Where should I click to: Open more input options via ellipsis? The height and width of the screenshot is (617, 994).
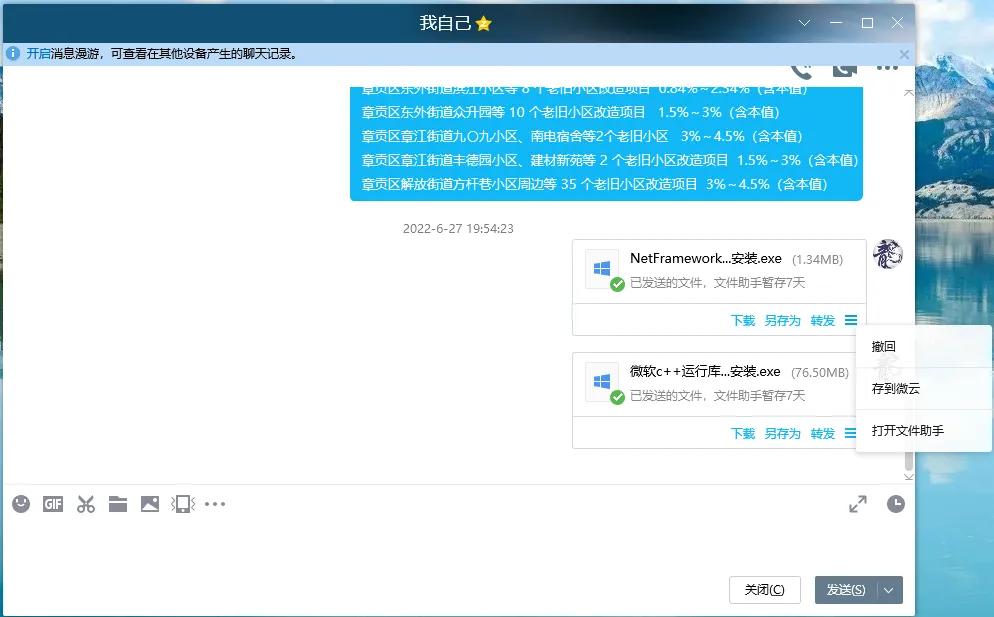(216, 504)
